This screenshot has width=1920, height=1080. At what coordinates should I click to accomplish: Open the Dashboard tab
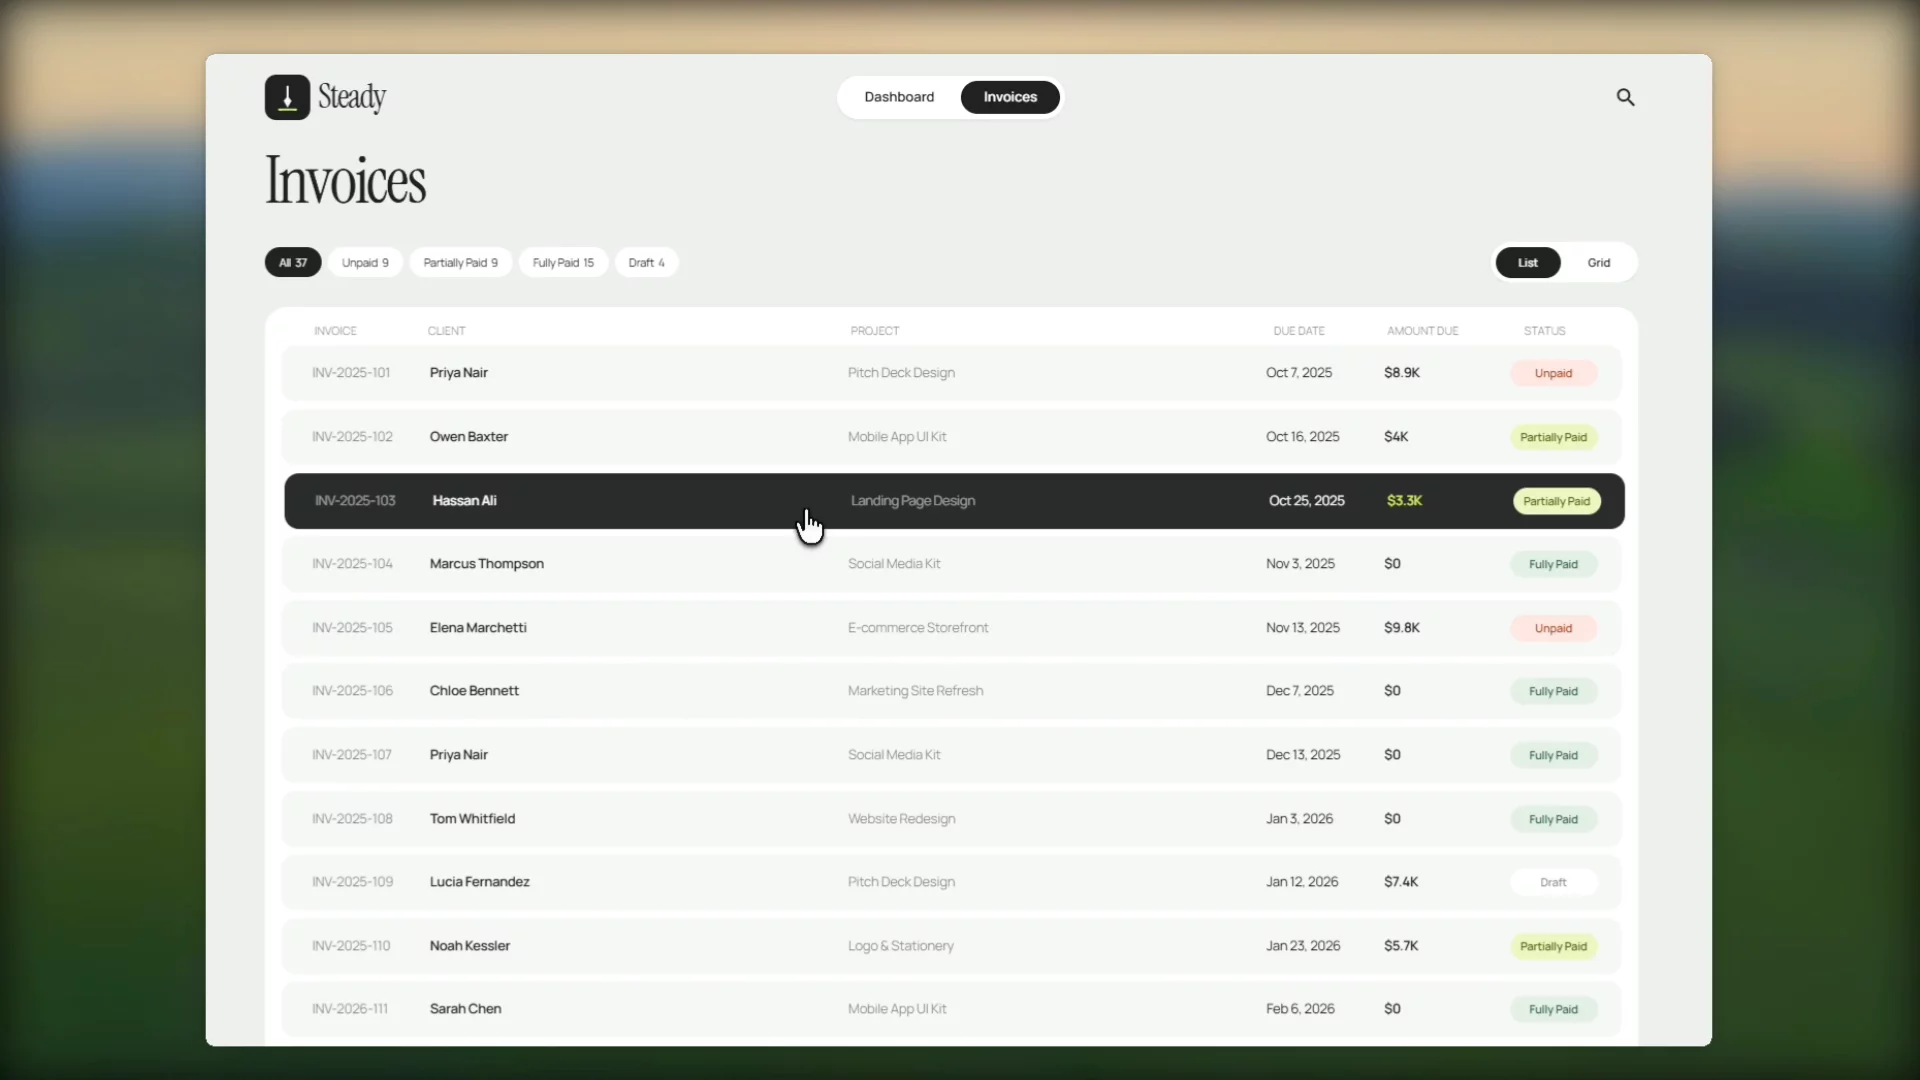899,97
